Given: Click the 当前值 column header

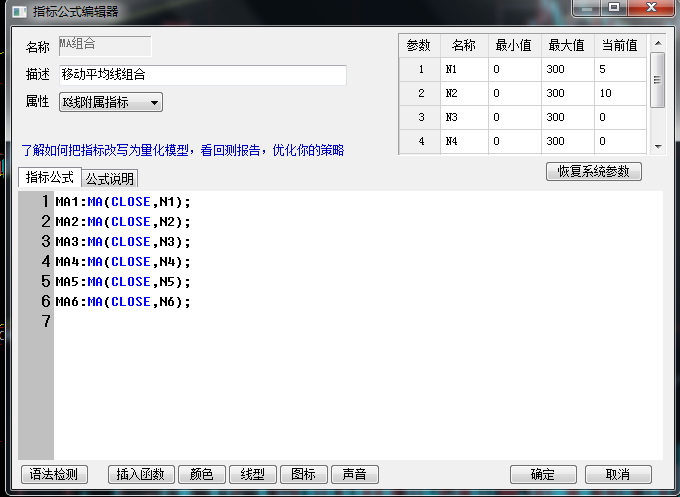Looking at the screenshot, I should pos(620,45).
